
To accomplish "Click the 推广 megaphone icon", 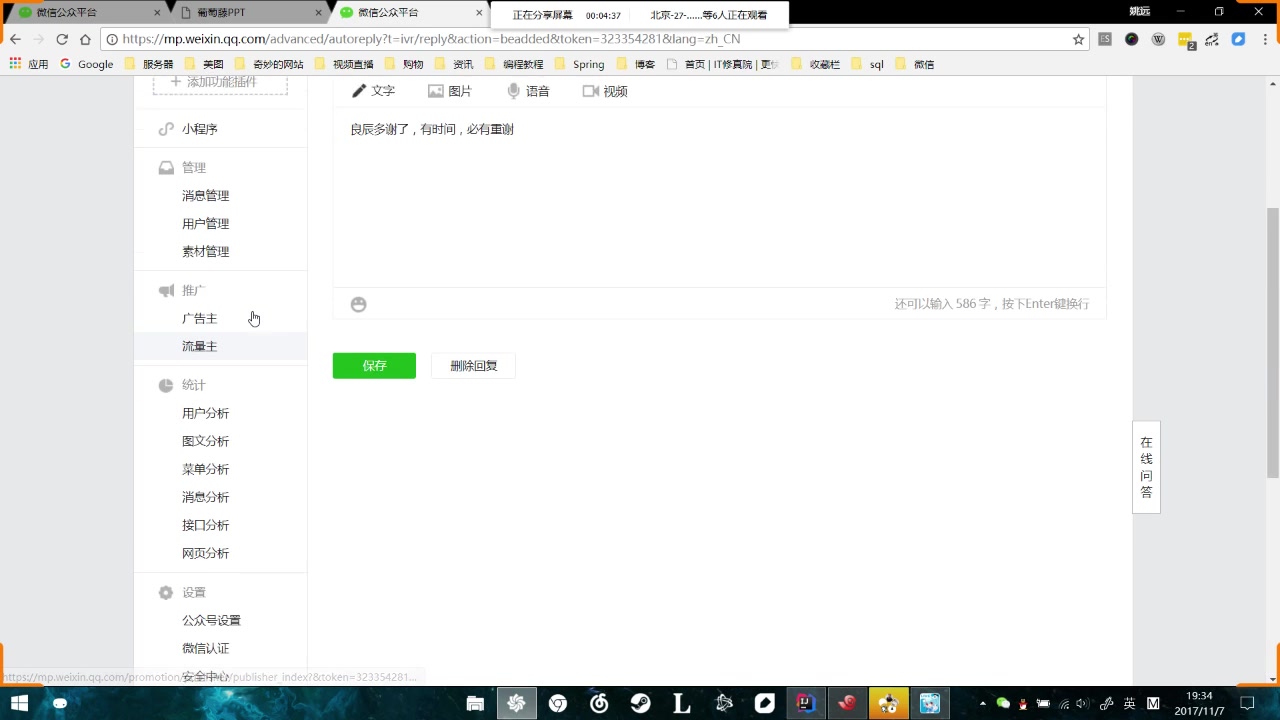I will 165,290.
